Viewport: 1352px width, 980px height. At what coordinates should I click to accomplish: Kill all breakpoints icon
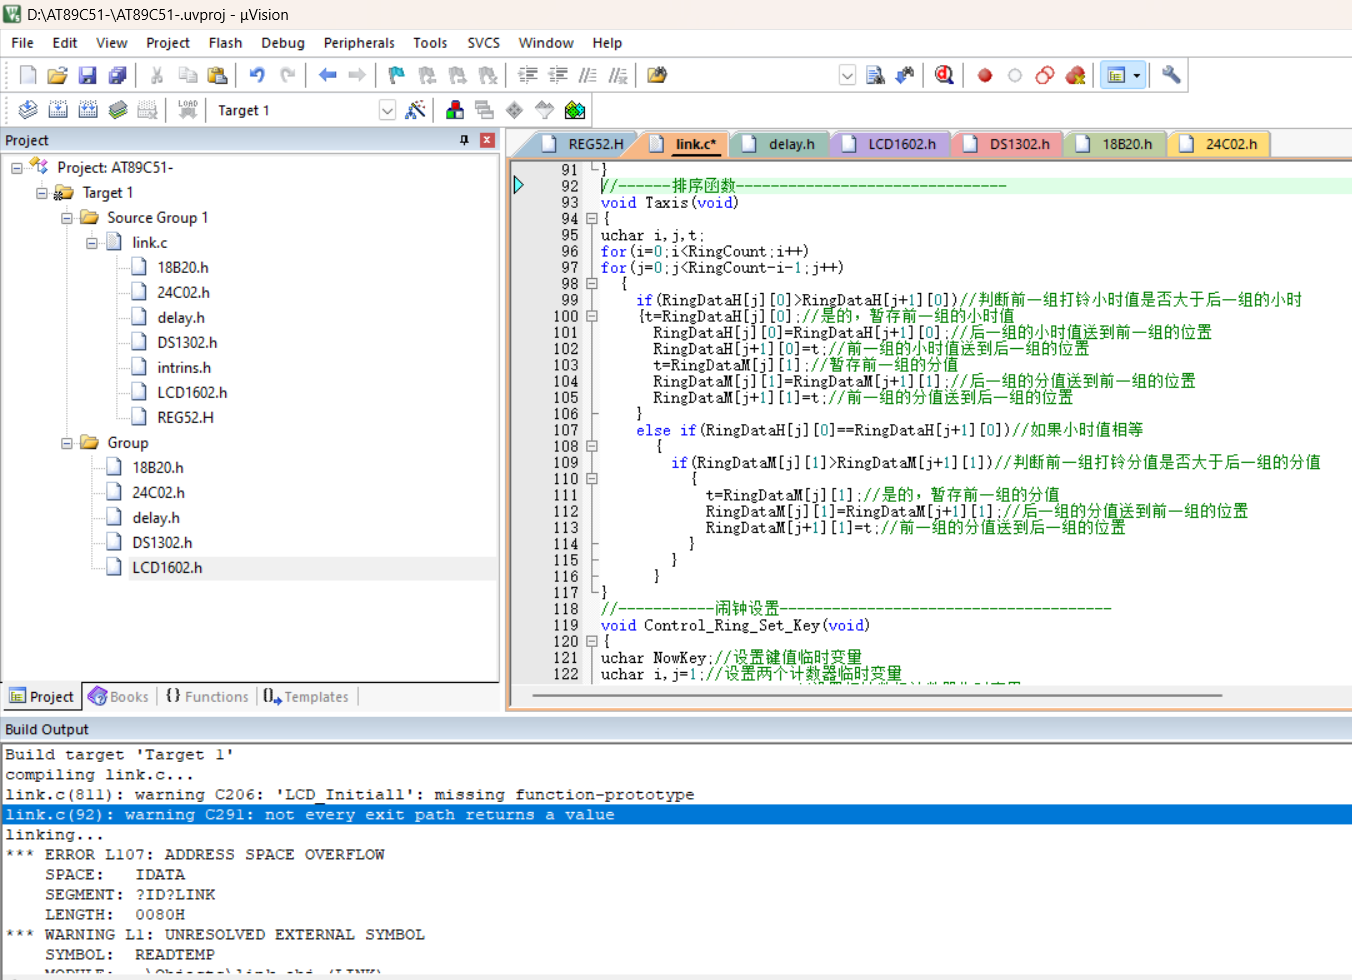(x=1075, y=75)
